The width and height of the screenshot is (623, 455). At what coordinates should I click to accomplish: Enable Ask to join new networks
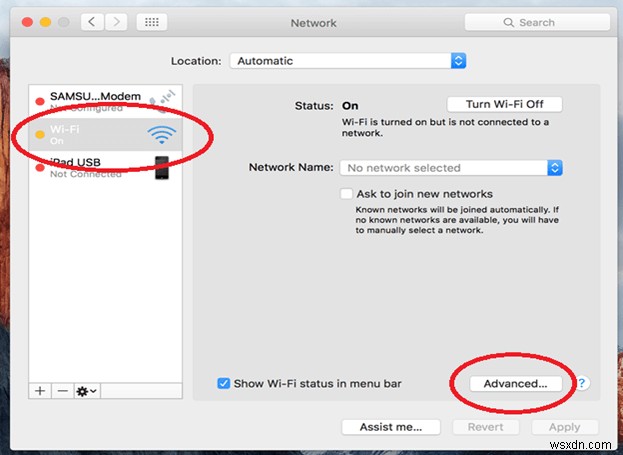pos(346,194)
